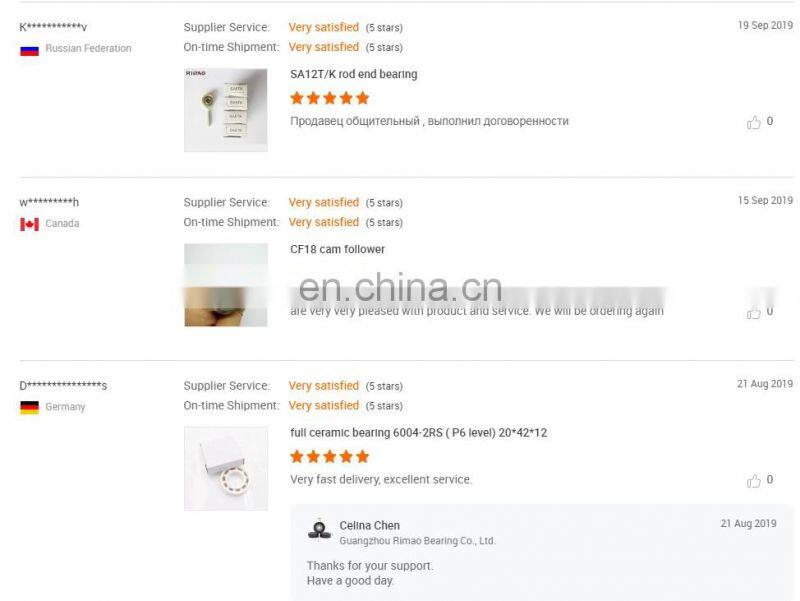Click star rating under ceramic bearing review
The image size is (800, 601).
point(330,457)
